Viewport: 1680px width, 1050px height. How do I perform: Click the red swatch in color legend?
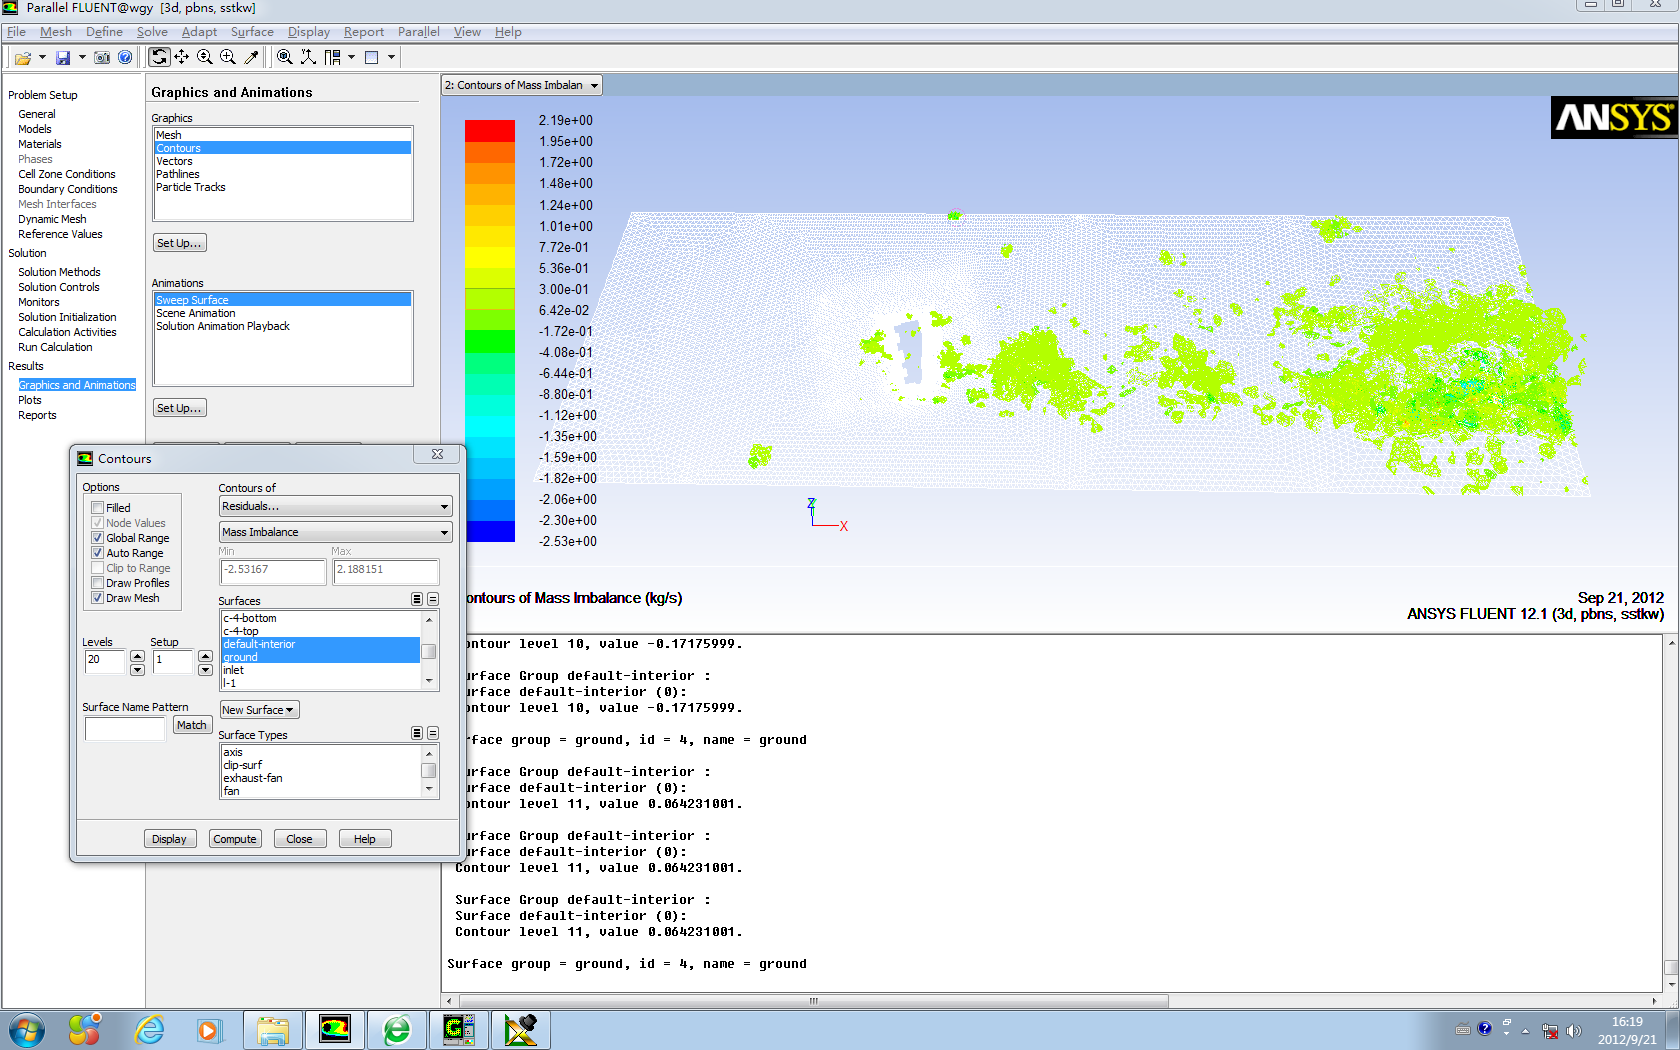point(489,131)
